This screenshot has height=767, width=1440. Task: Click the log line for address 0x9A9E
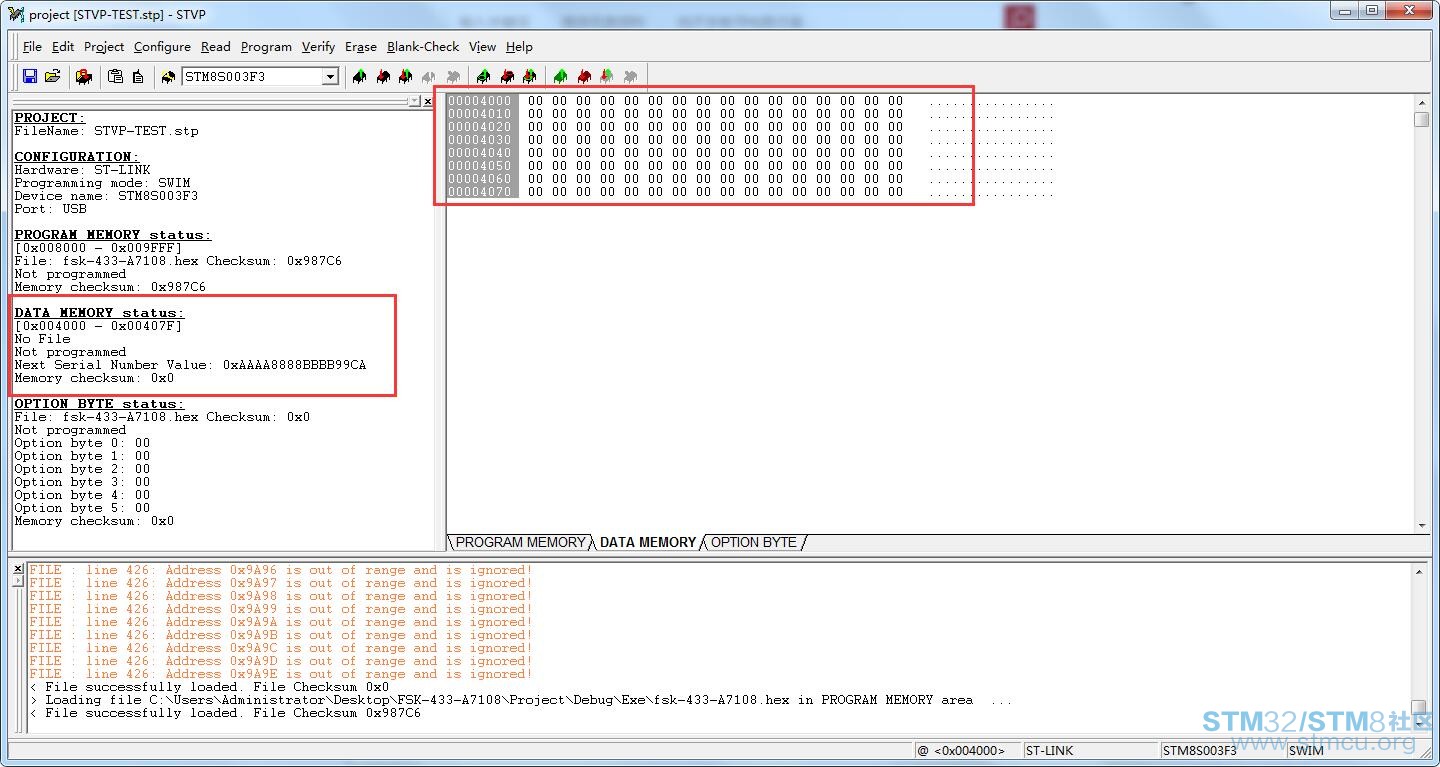tap(280, 674)
